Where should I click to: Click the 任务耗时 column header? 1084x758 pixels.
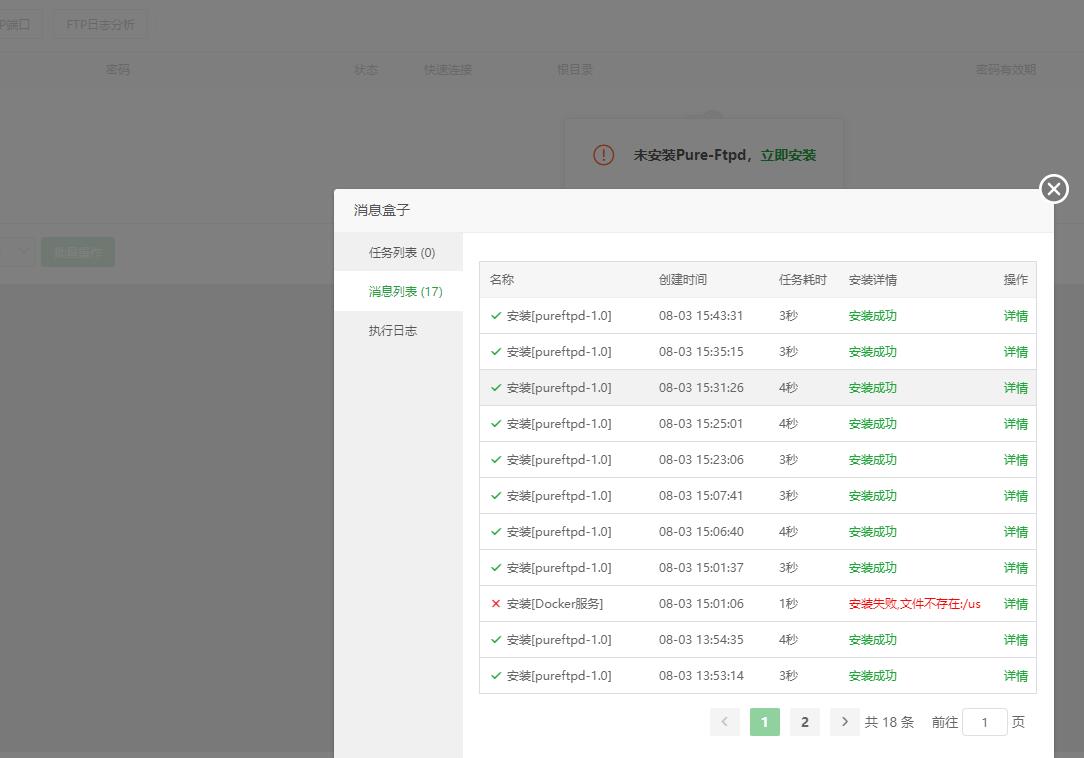pyautogui.click(x=803, y=279)
